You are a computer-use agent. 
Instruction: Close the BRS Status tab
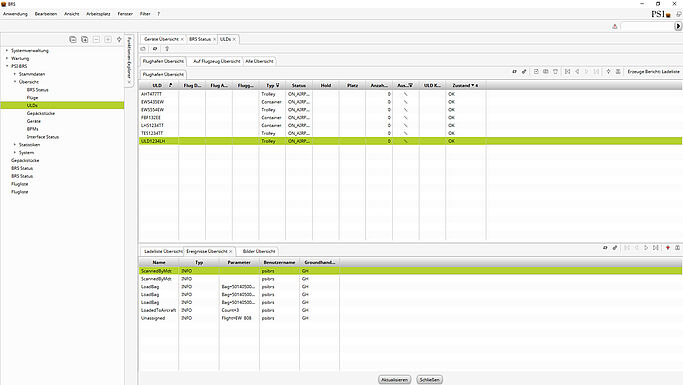214,39
